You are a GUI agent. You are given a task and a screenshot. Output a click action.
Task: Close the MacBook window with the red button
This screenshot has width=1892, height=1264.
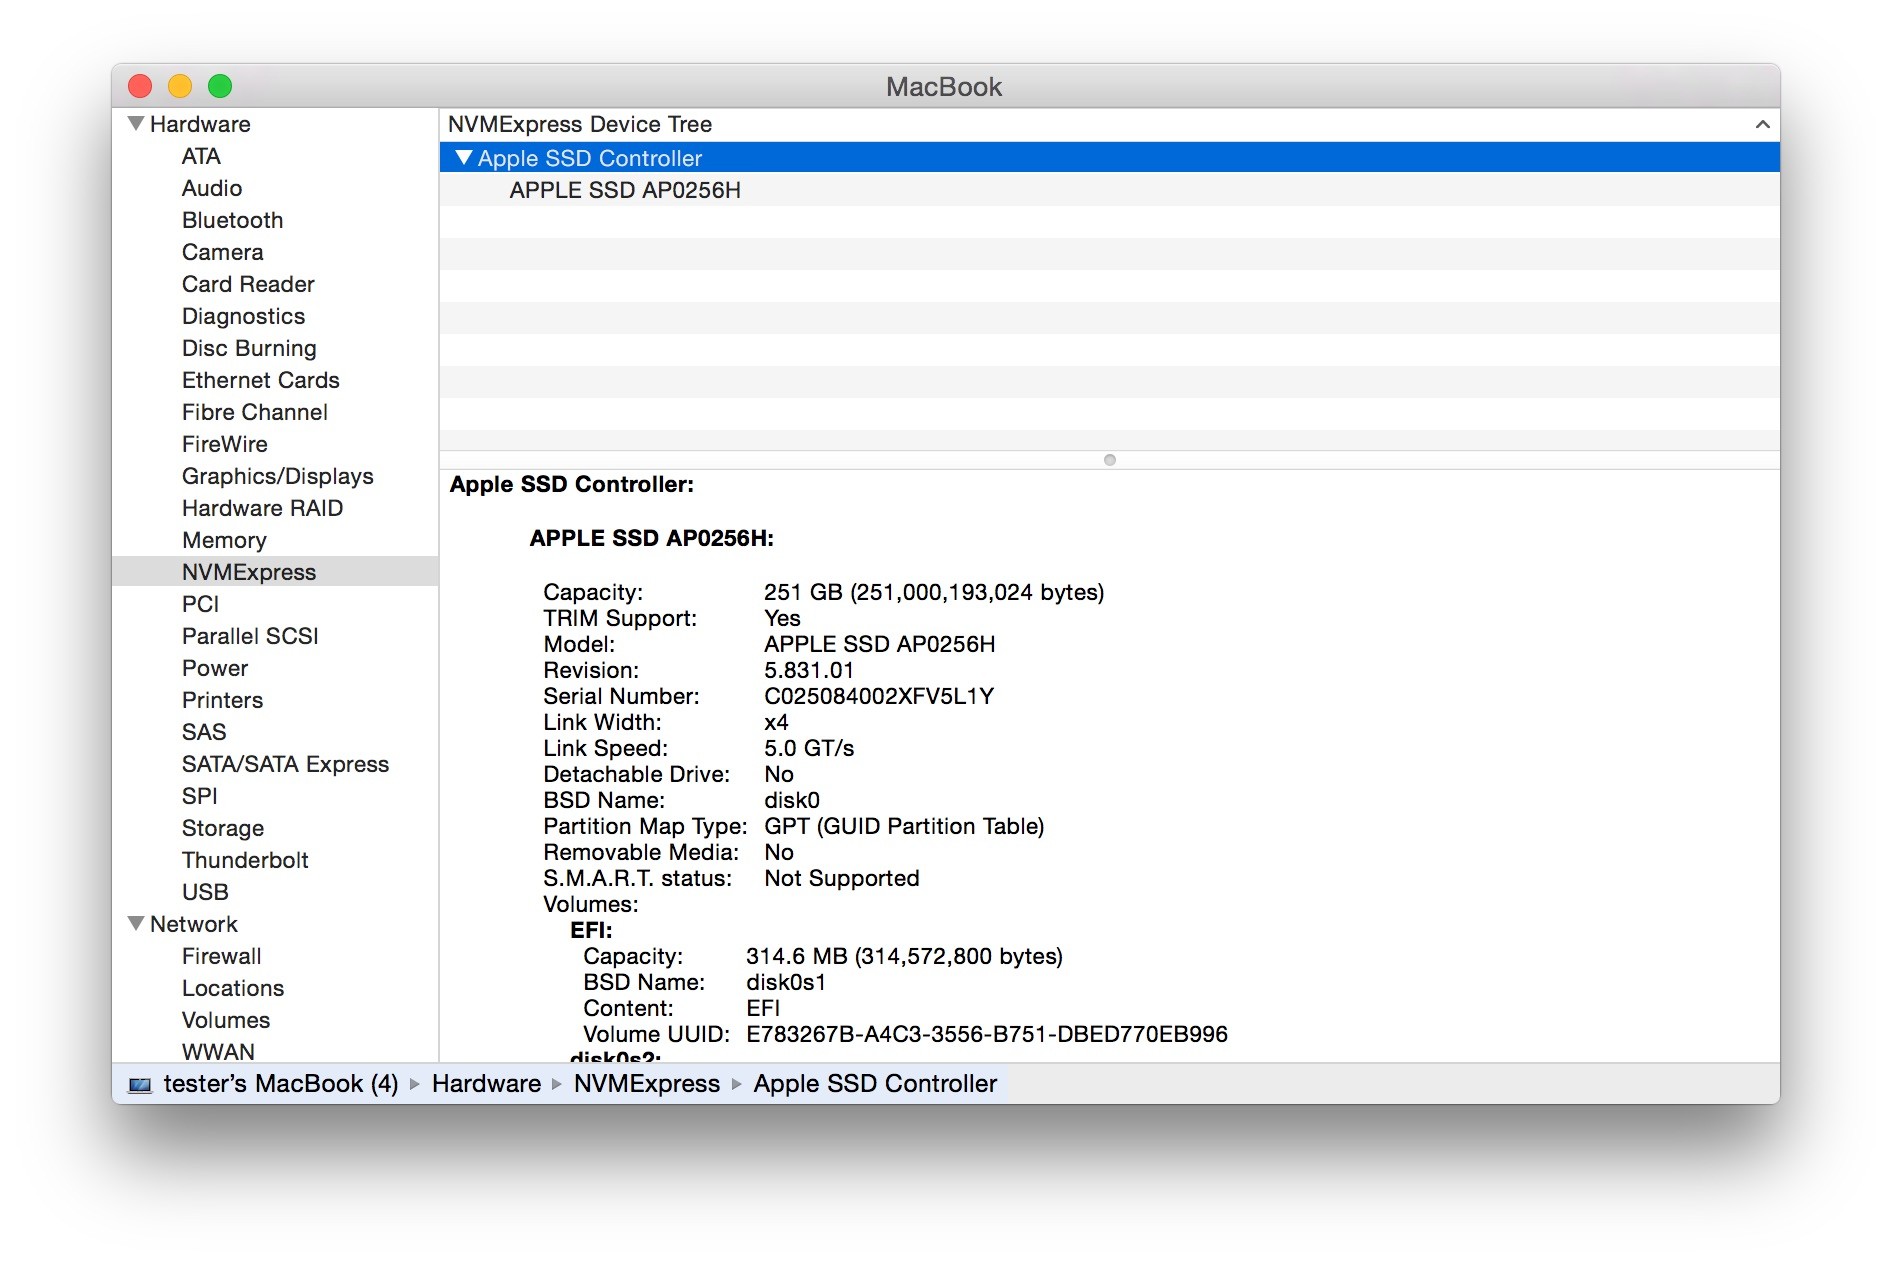tap(140, 86)
